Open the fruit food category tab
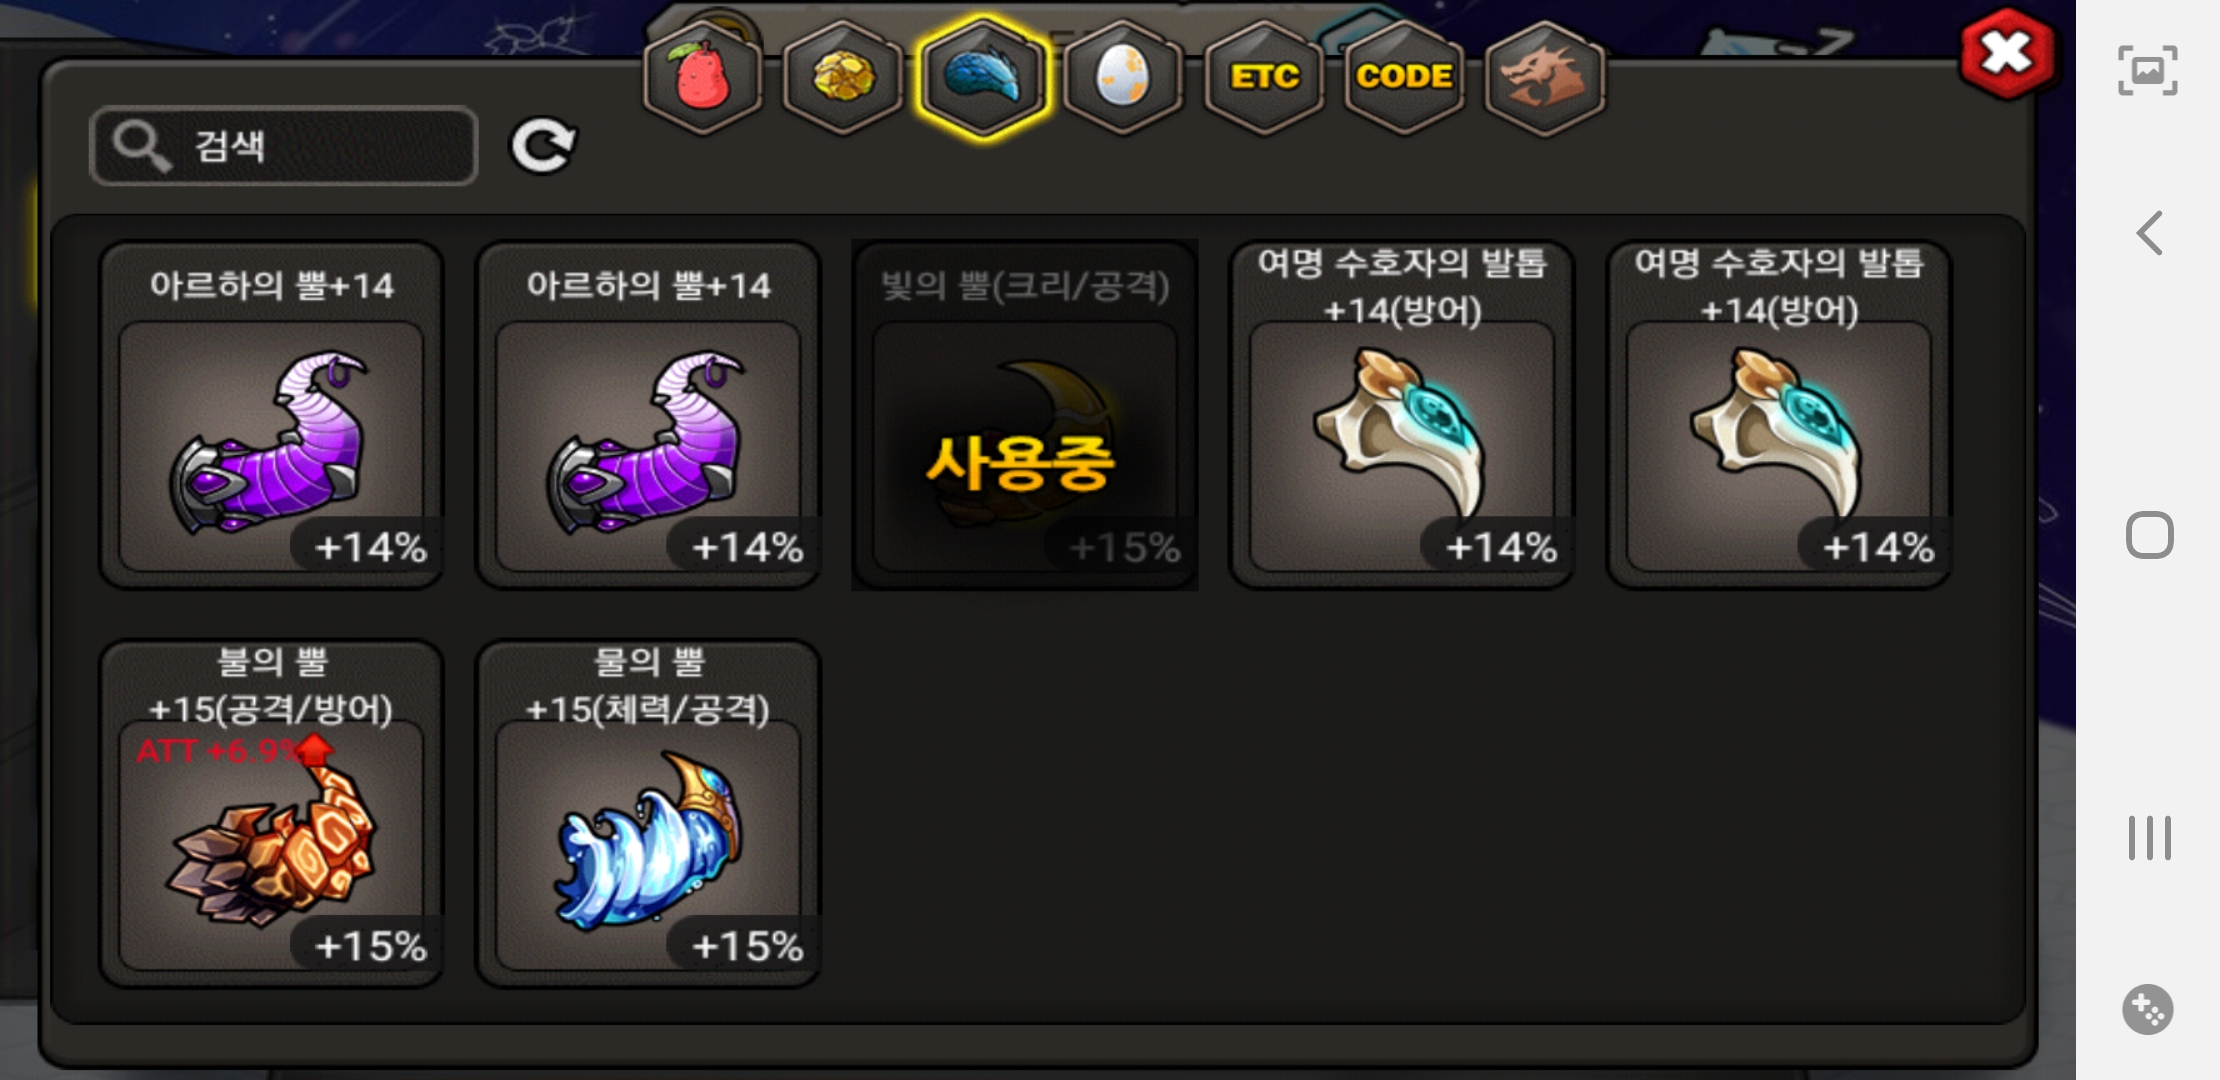This screenshot has height=1080, width=2220. click(703, 77)
